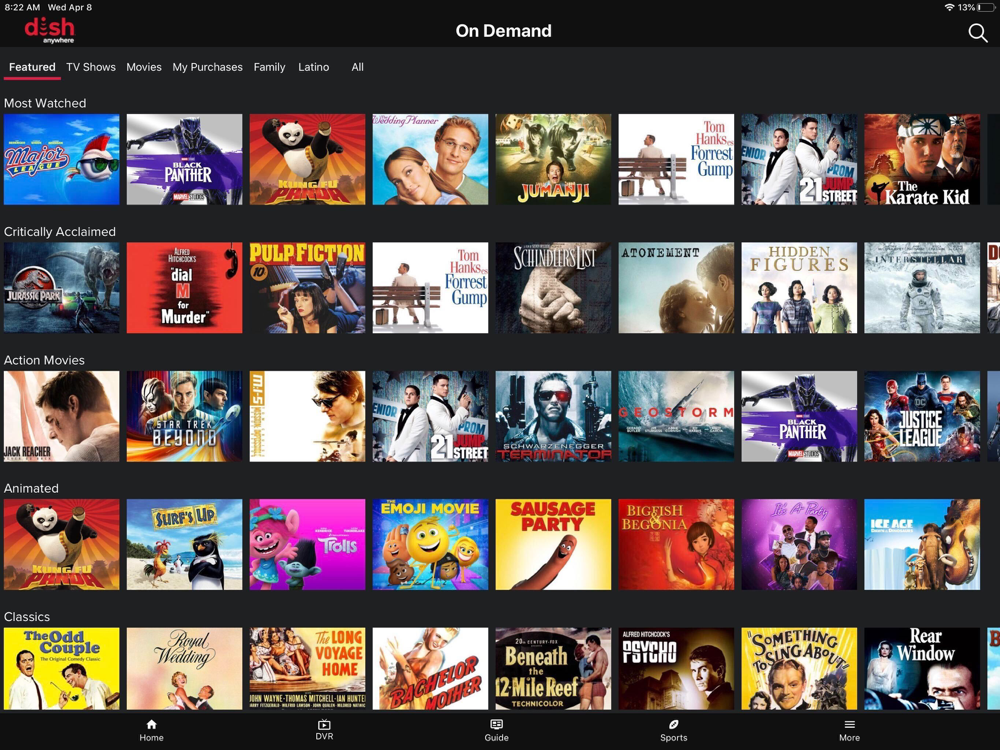This screenshot has height=750, width=1000.
Task: Open Pulp Fiction in Critically Acclaimed
Action: pyautogui.click(x=307, y=288)
